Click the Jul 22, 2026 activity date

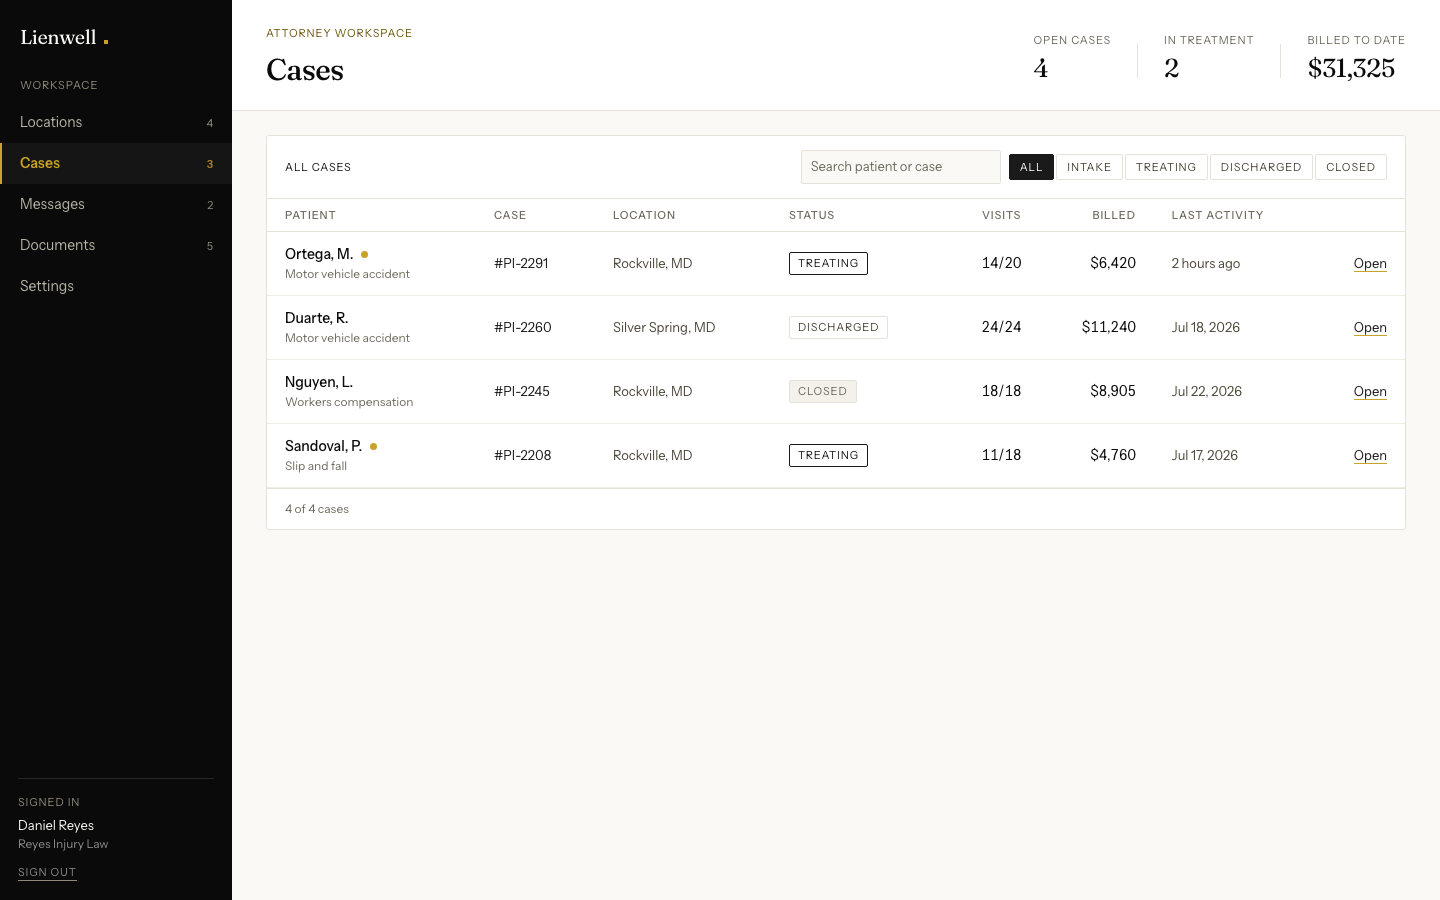coord(1207,392)
